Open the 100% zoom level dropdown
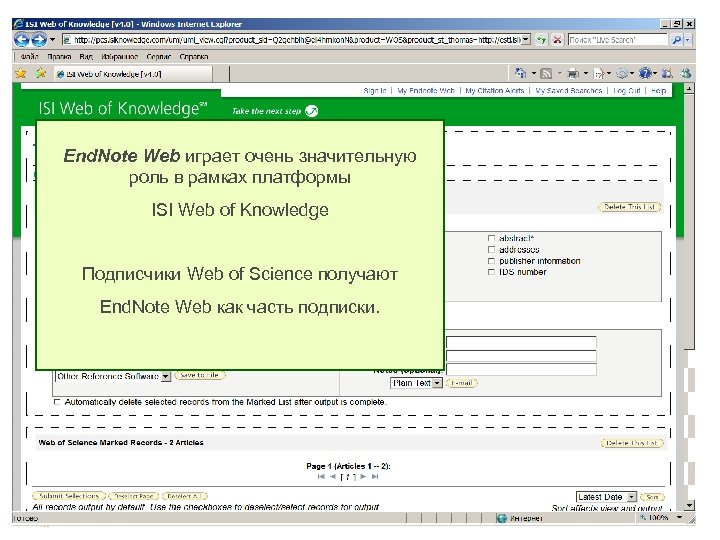This screenshot has height=540, width=720. 679,518
